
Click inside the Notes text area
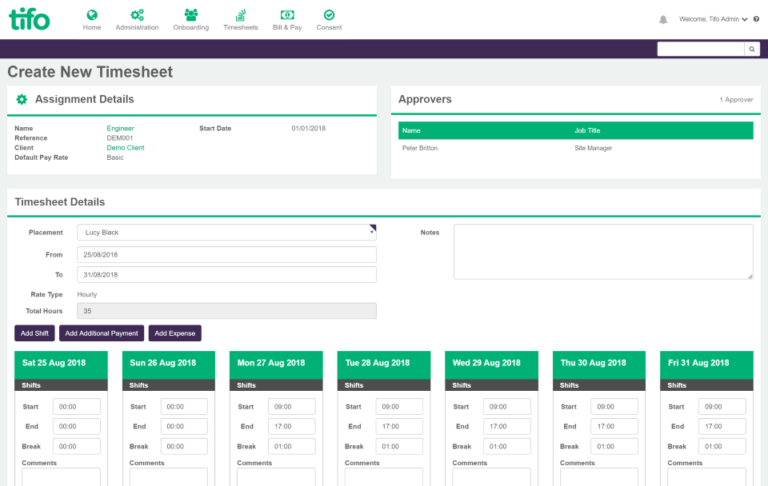[x=603, y=251]
